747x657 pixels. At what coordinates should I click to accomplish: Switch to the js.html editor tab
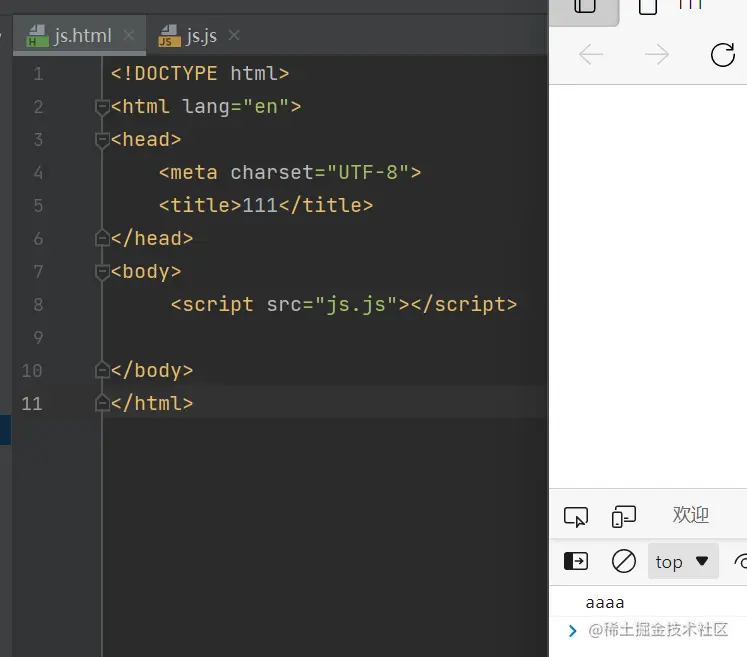tap(79, 36)
